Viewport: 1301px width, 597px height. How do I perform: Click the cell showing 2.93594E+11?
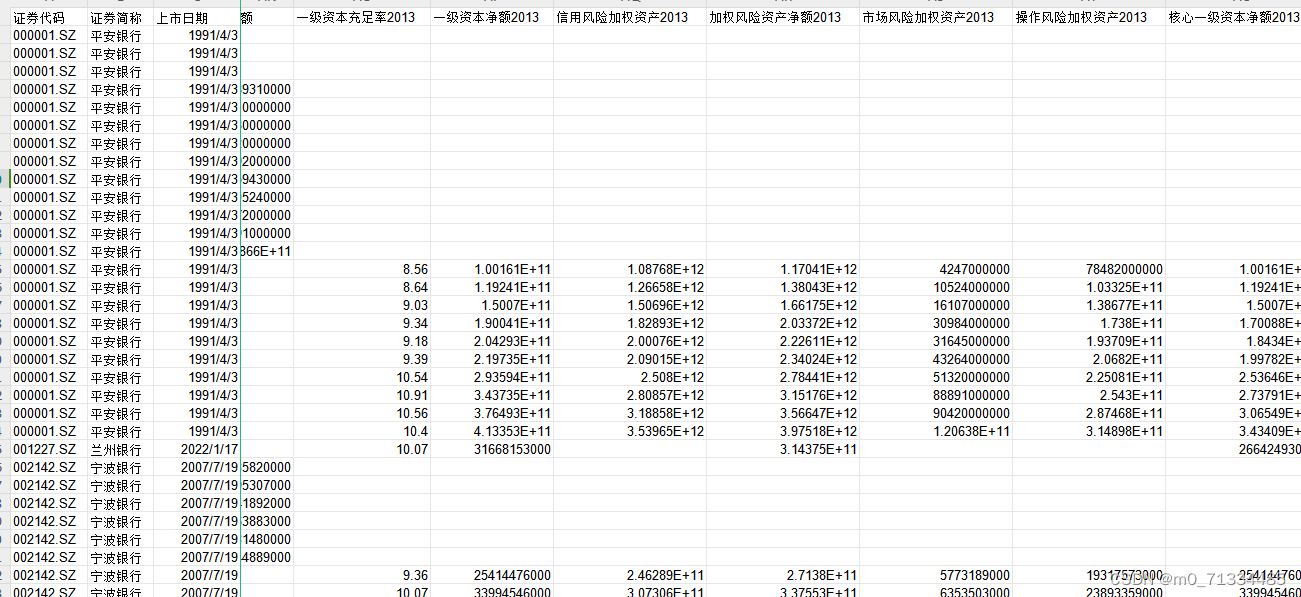[492, 377]
